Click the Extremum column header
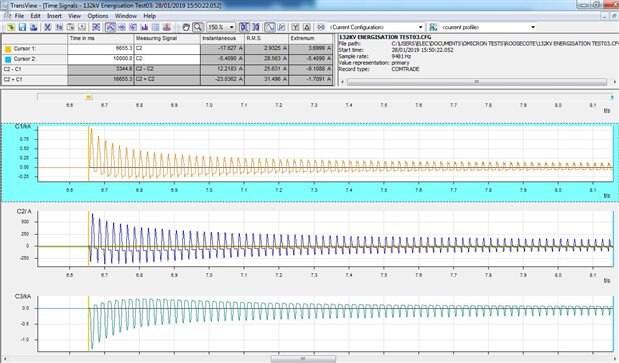 pyautogui.click(x=311, y=39)
